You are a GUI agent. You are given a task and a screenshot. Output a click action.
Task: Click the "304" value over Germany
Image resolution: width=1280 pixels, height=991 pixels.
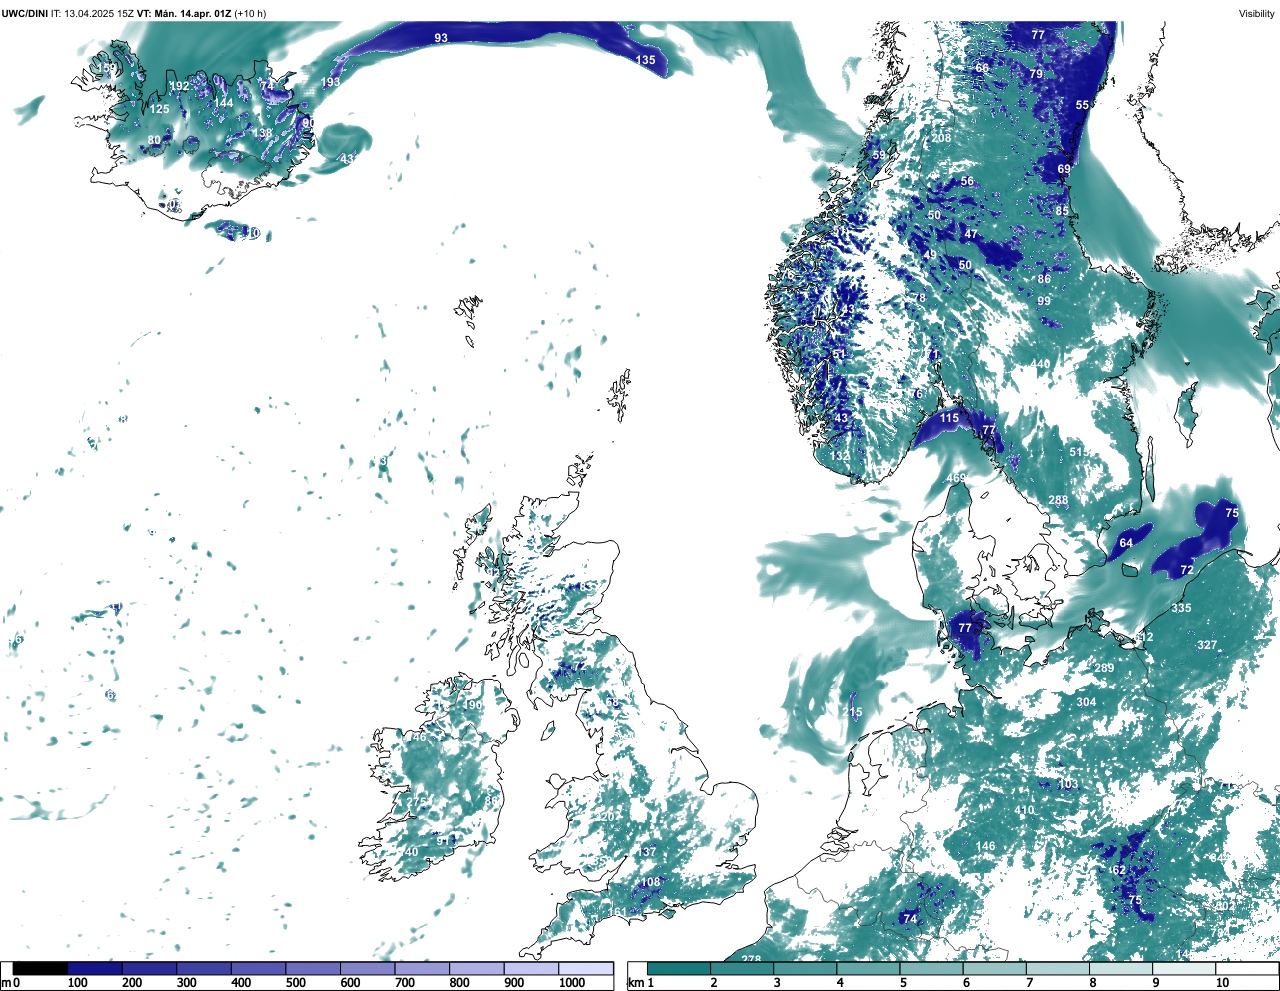click(1086, 702)
